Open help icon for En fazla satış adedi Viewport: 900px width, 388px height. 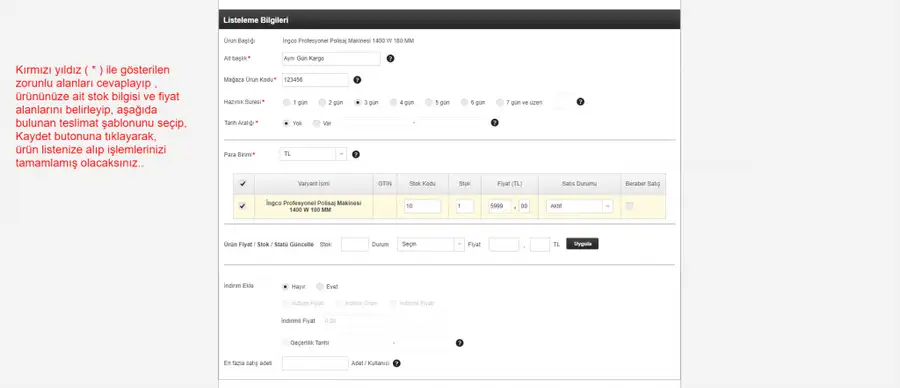point(397,363)
